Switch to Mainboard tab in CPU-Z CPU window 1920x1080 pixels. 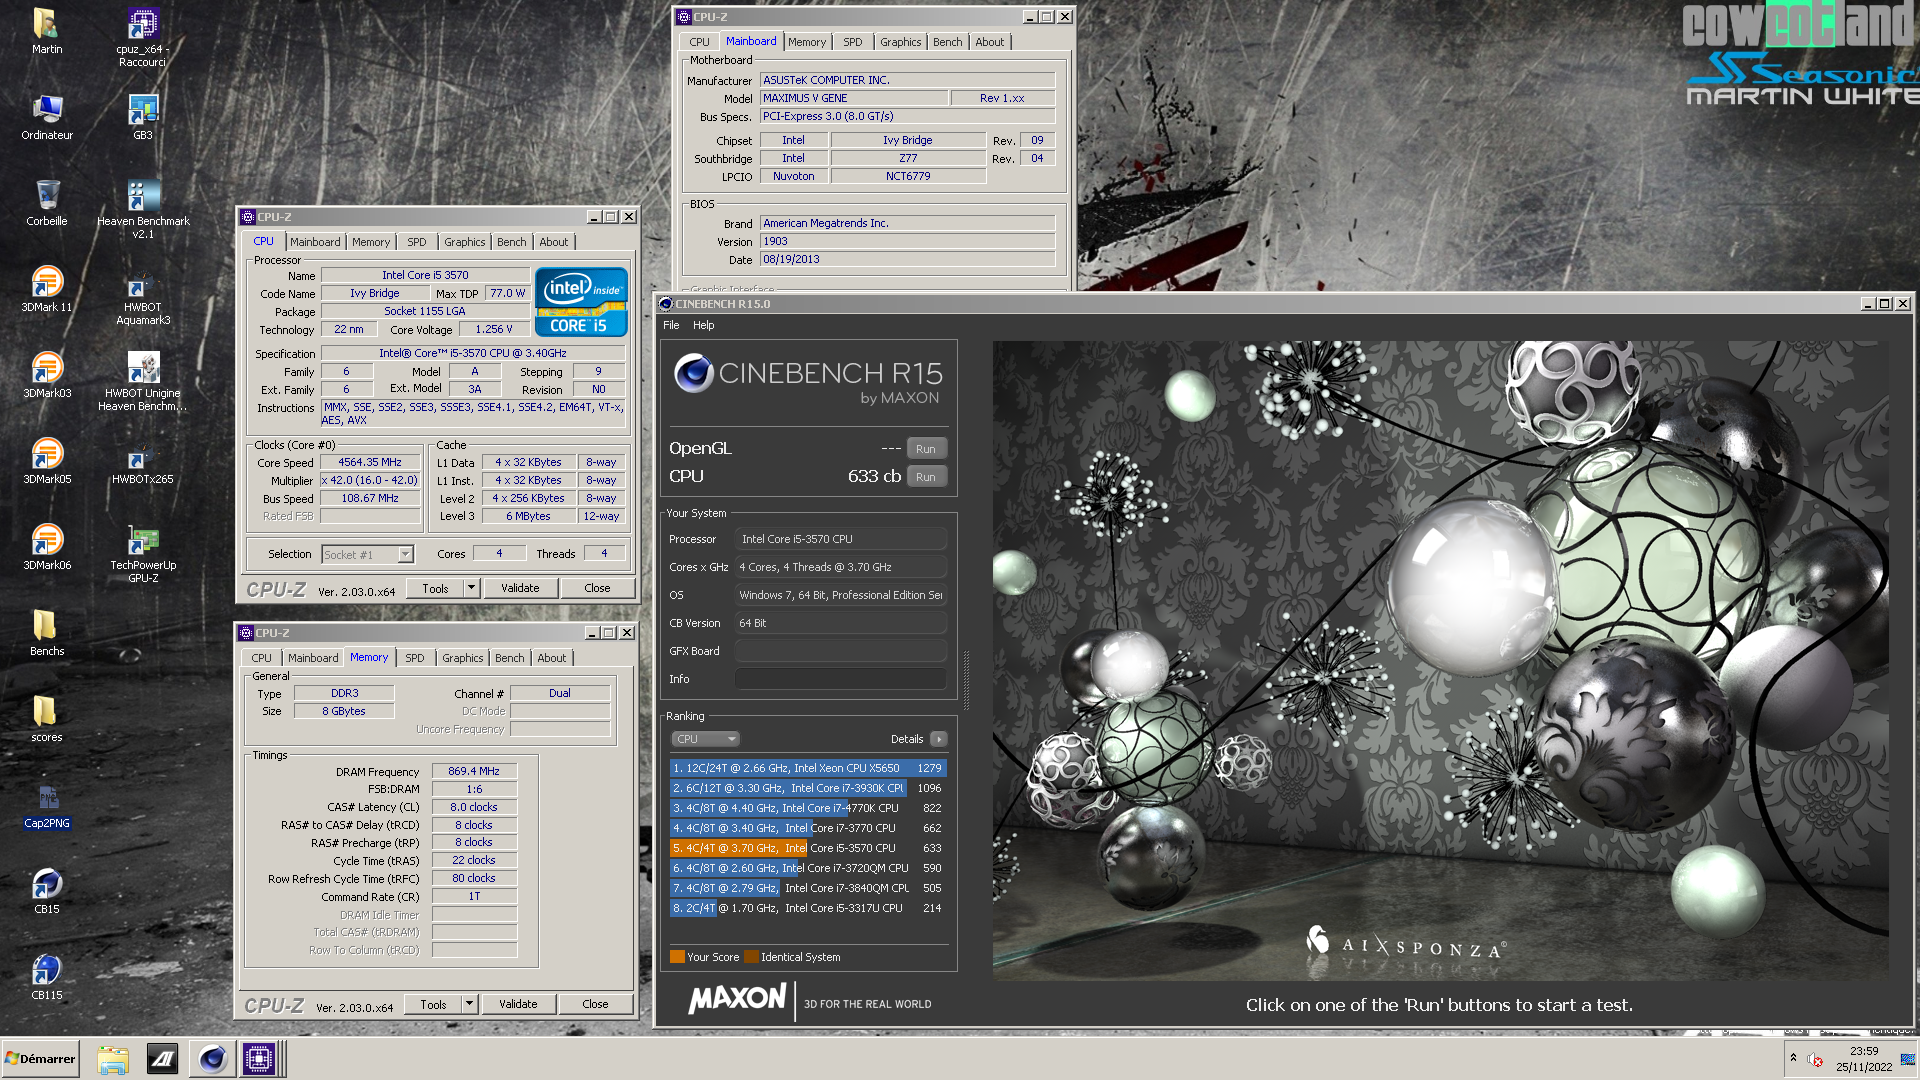pos(315,242)
